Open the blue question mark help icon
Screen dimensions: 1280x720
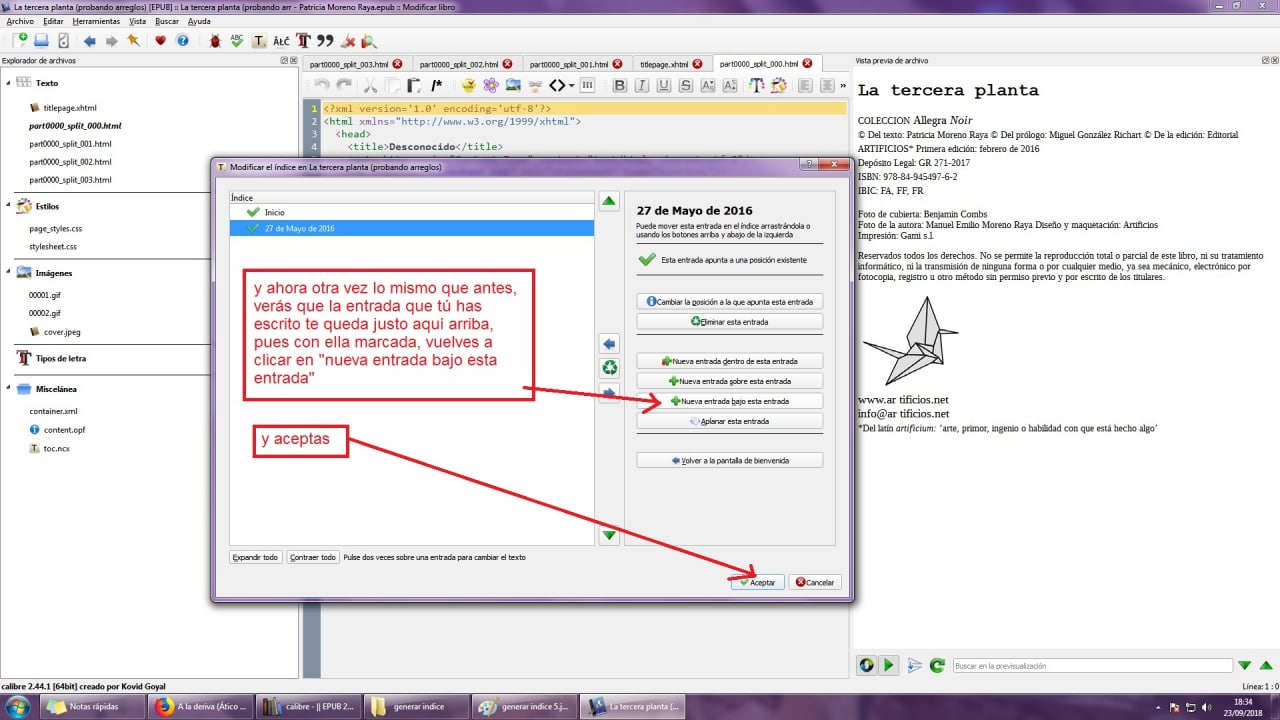click(182, 41)
